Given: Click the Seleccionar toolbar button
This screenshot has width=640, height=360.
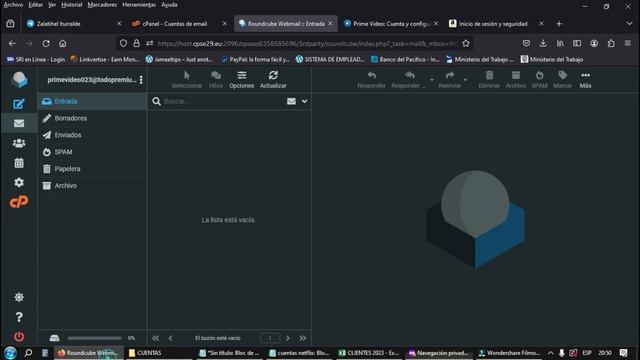Looking at the screenshot, I should pos(187,80).
